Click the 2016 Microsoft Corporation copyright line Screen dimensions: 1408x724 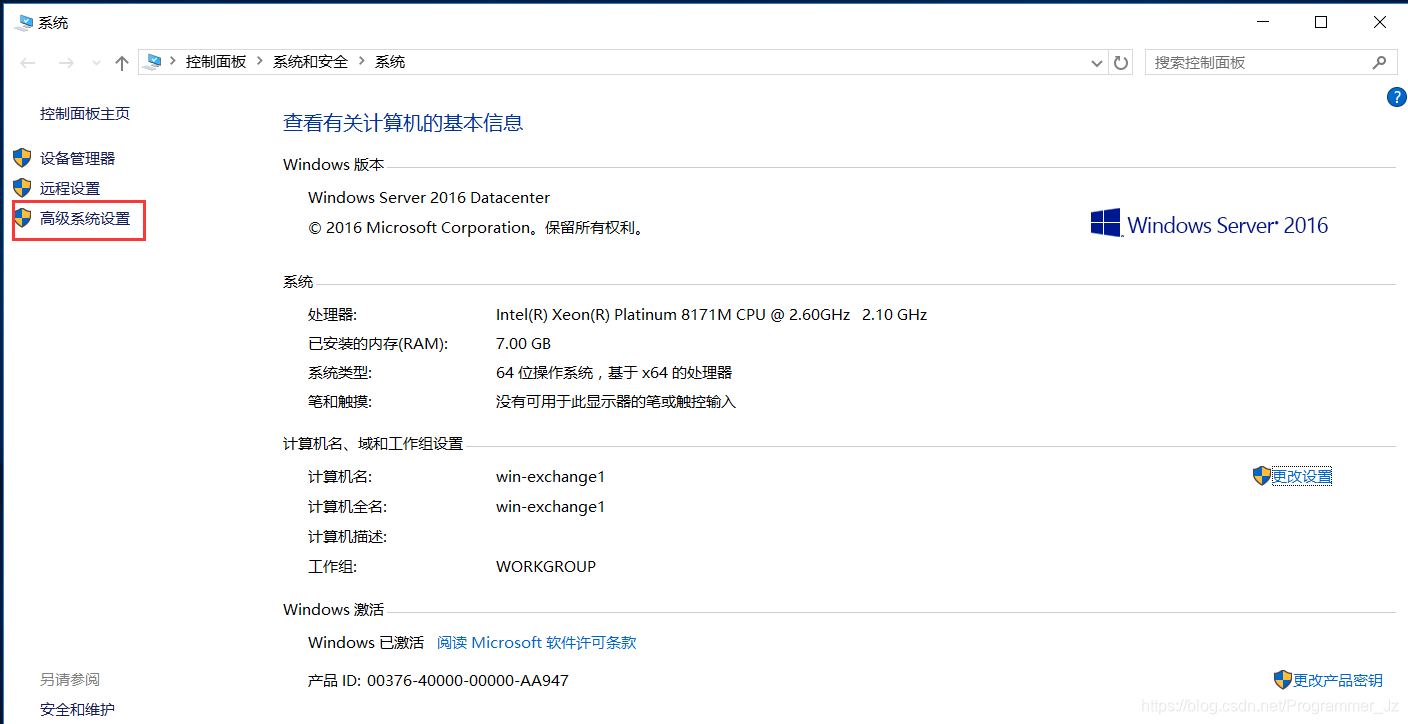coord(477,228)
